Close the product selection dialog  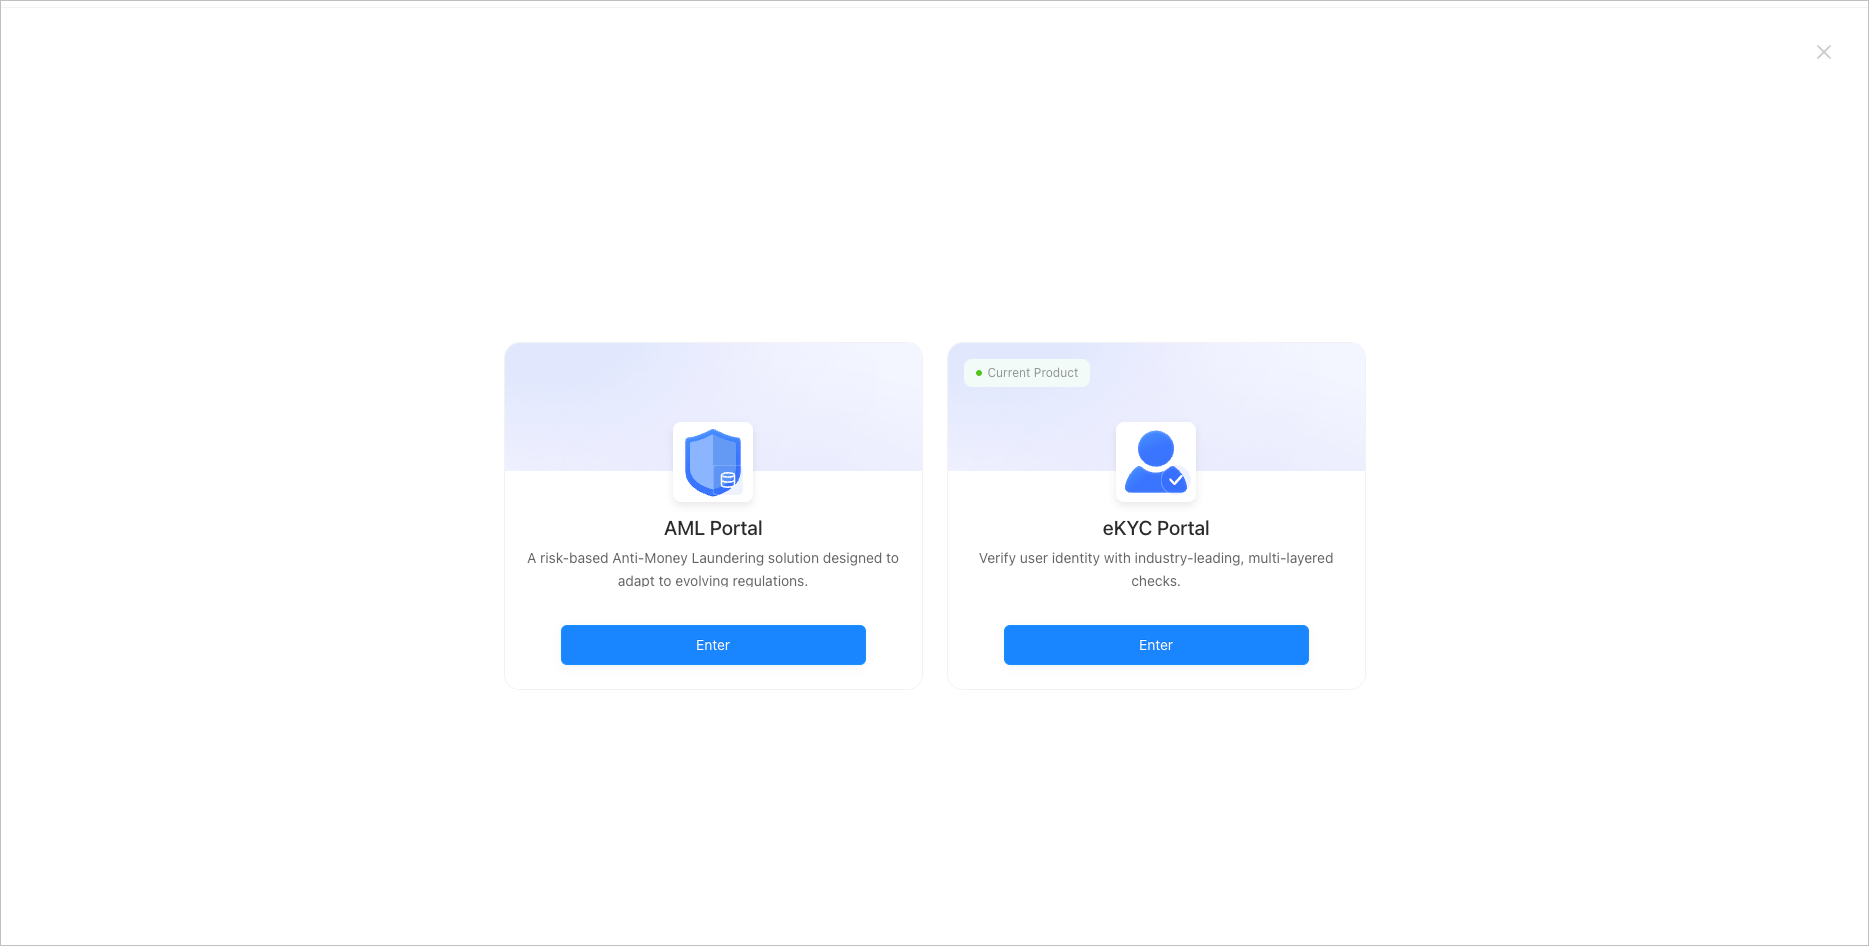[x=1824, y=52]
